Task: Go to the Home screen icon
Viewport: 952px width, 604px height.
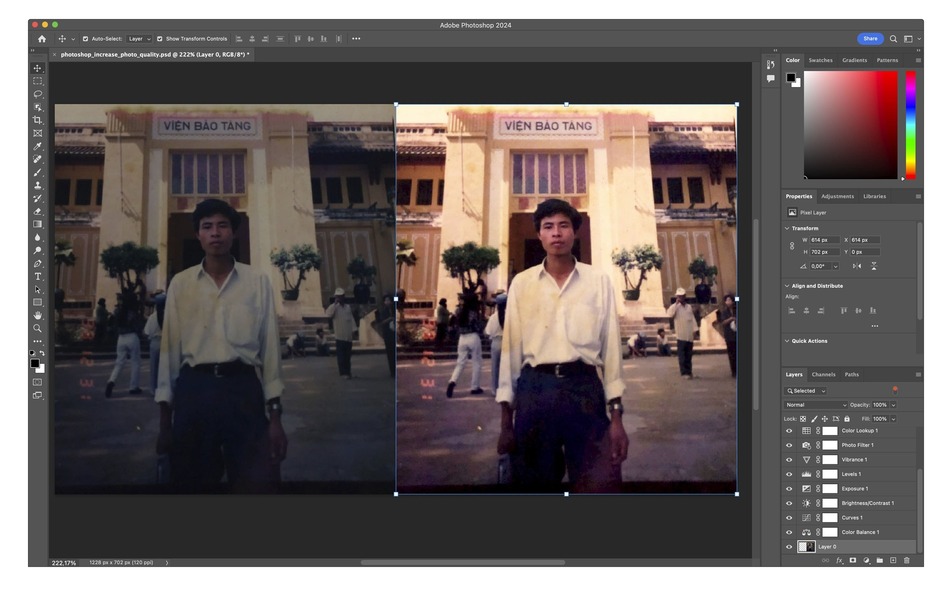Action: point(42,39)
